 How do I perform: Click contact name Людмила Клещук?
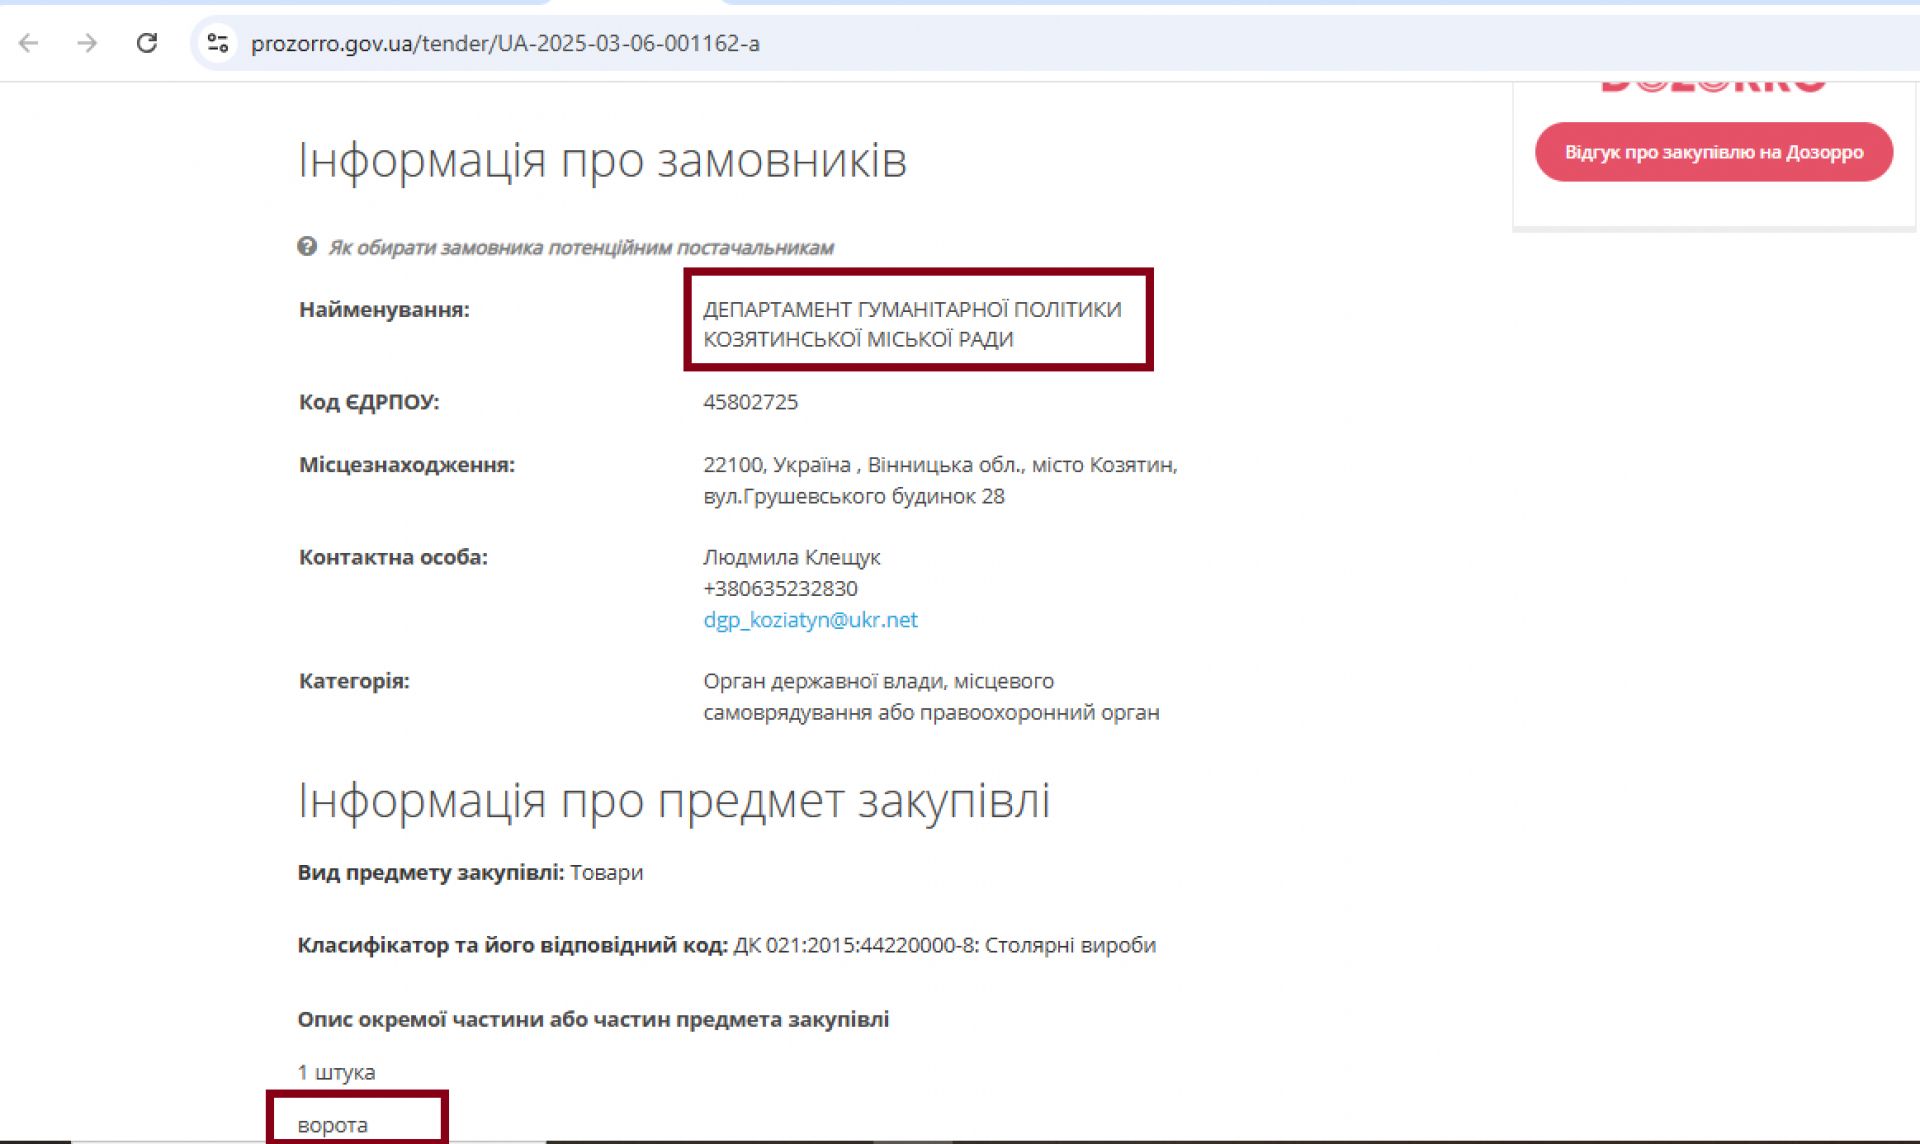(791, 557)
